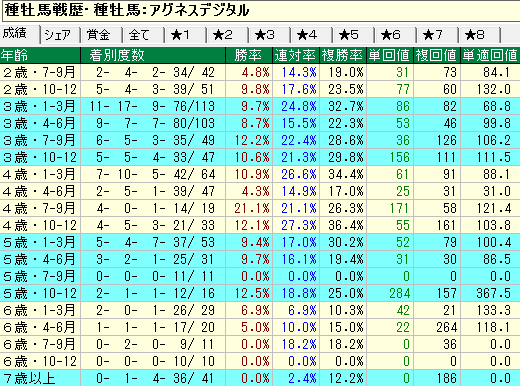Select the 7歳以上 row
The width and height of the screenshot is (520, 386).
[x=260, y=378]
